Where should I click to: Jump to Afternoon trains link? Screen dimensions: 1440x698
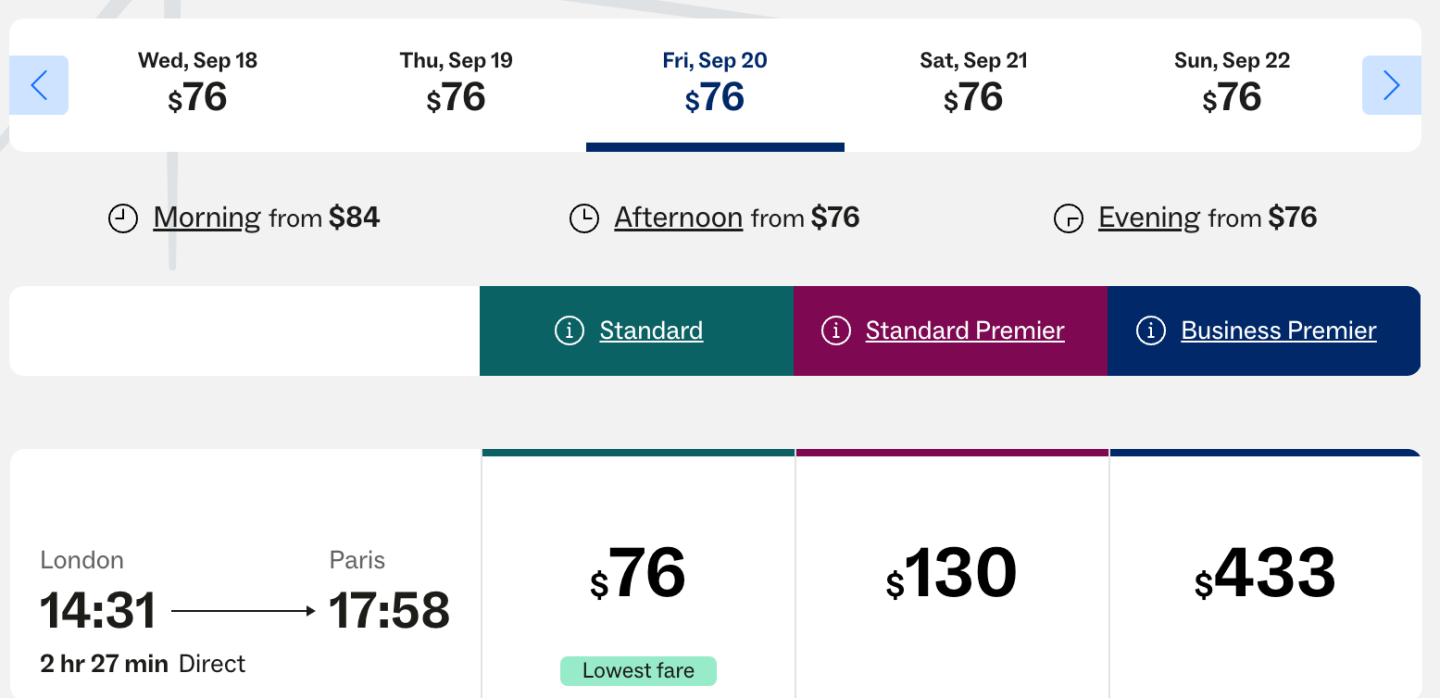(678, 217)
